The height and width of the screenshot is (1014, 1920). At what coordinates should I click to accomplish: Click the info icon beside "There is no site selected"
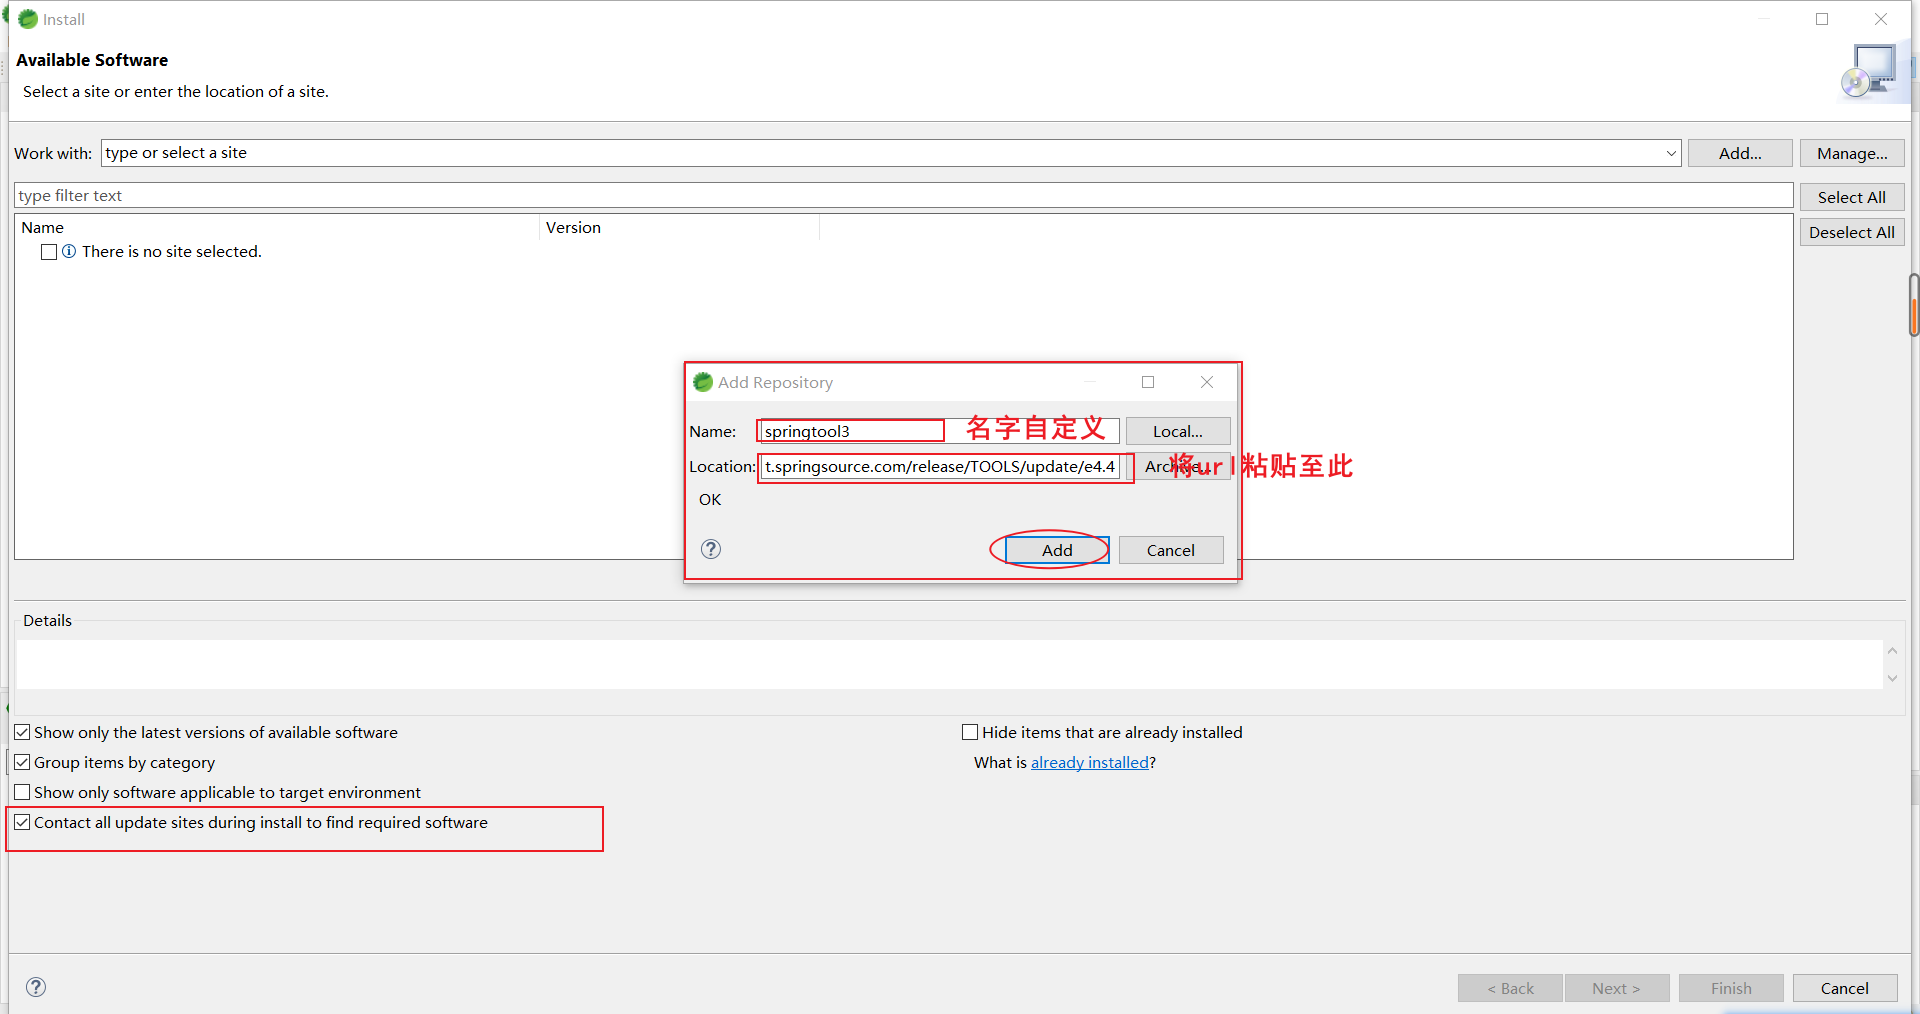(x=69, y=252)
